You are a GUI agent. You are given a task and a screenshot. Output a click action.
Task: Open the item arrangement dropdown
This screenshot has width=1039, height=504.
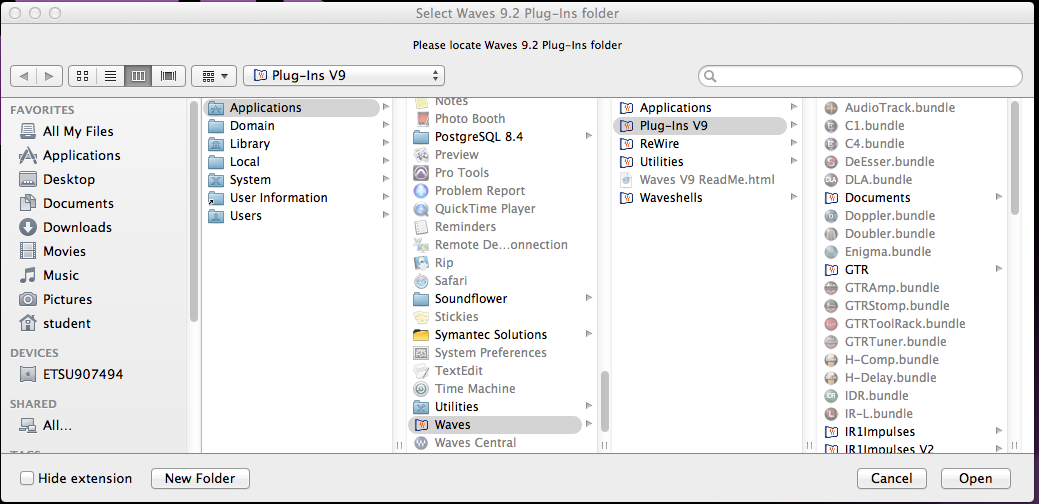pyautogui.click(x=213, y=76)
